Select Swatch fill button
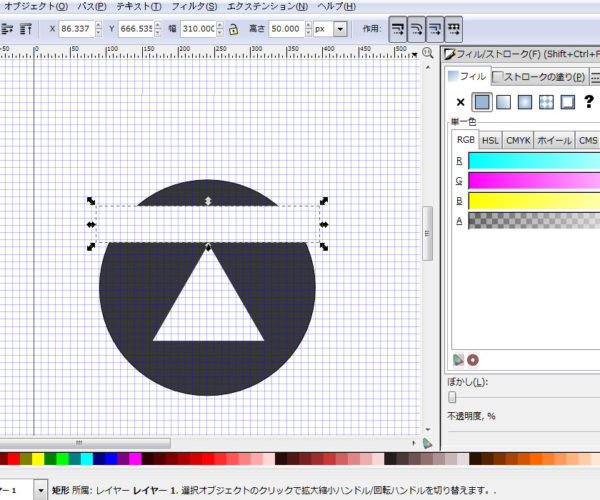The width and height of the screenshot is (600, 500). coord(567,102)
